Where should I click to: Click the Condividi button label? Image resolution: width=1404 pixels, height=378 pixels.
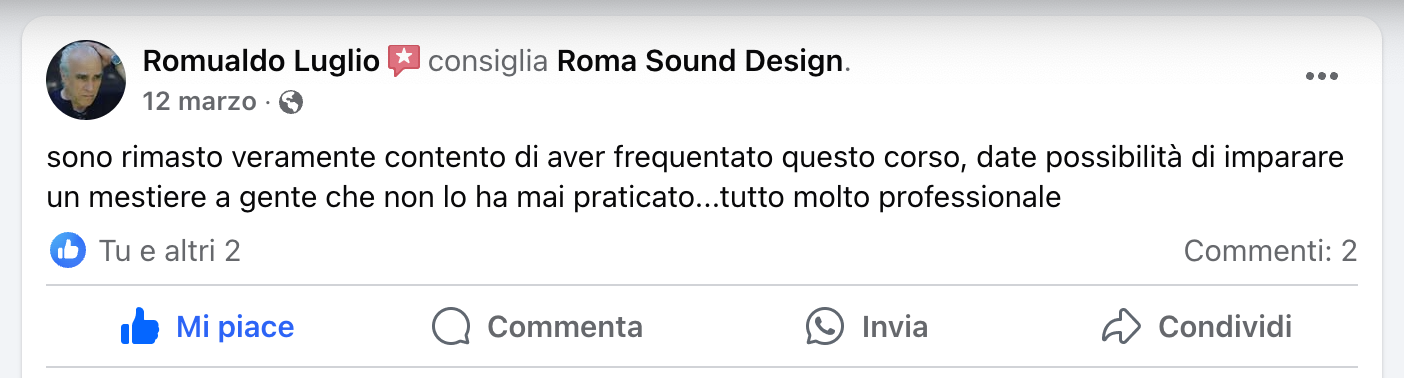click(1225, 326)
